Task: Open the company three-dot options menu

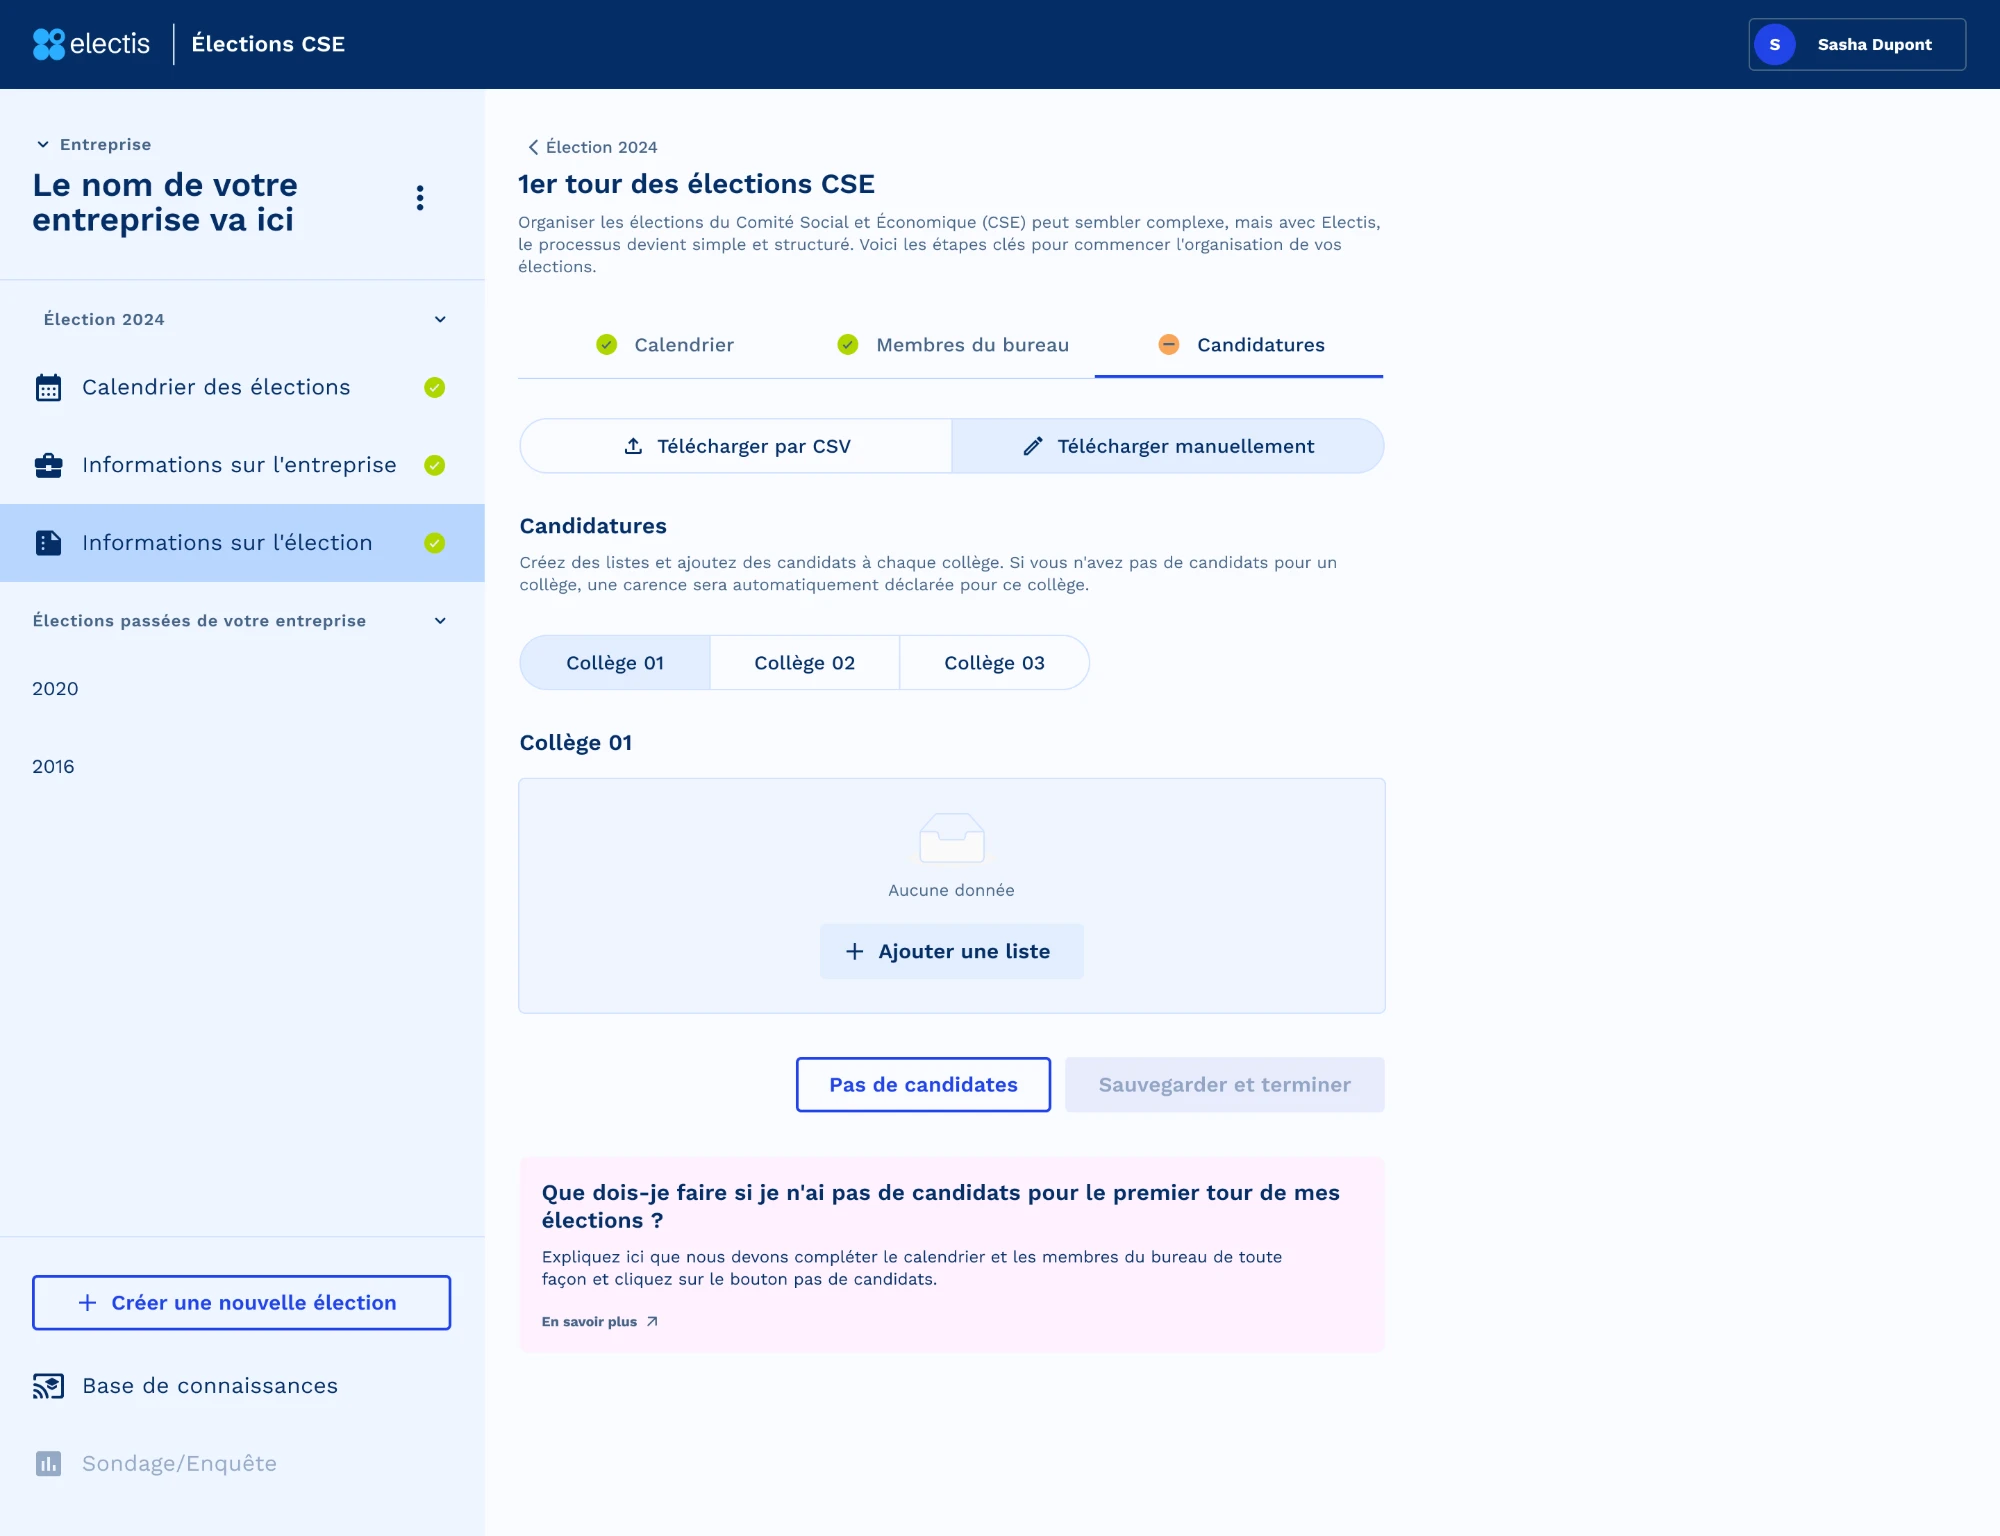Action: click(420, 198)
